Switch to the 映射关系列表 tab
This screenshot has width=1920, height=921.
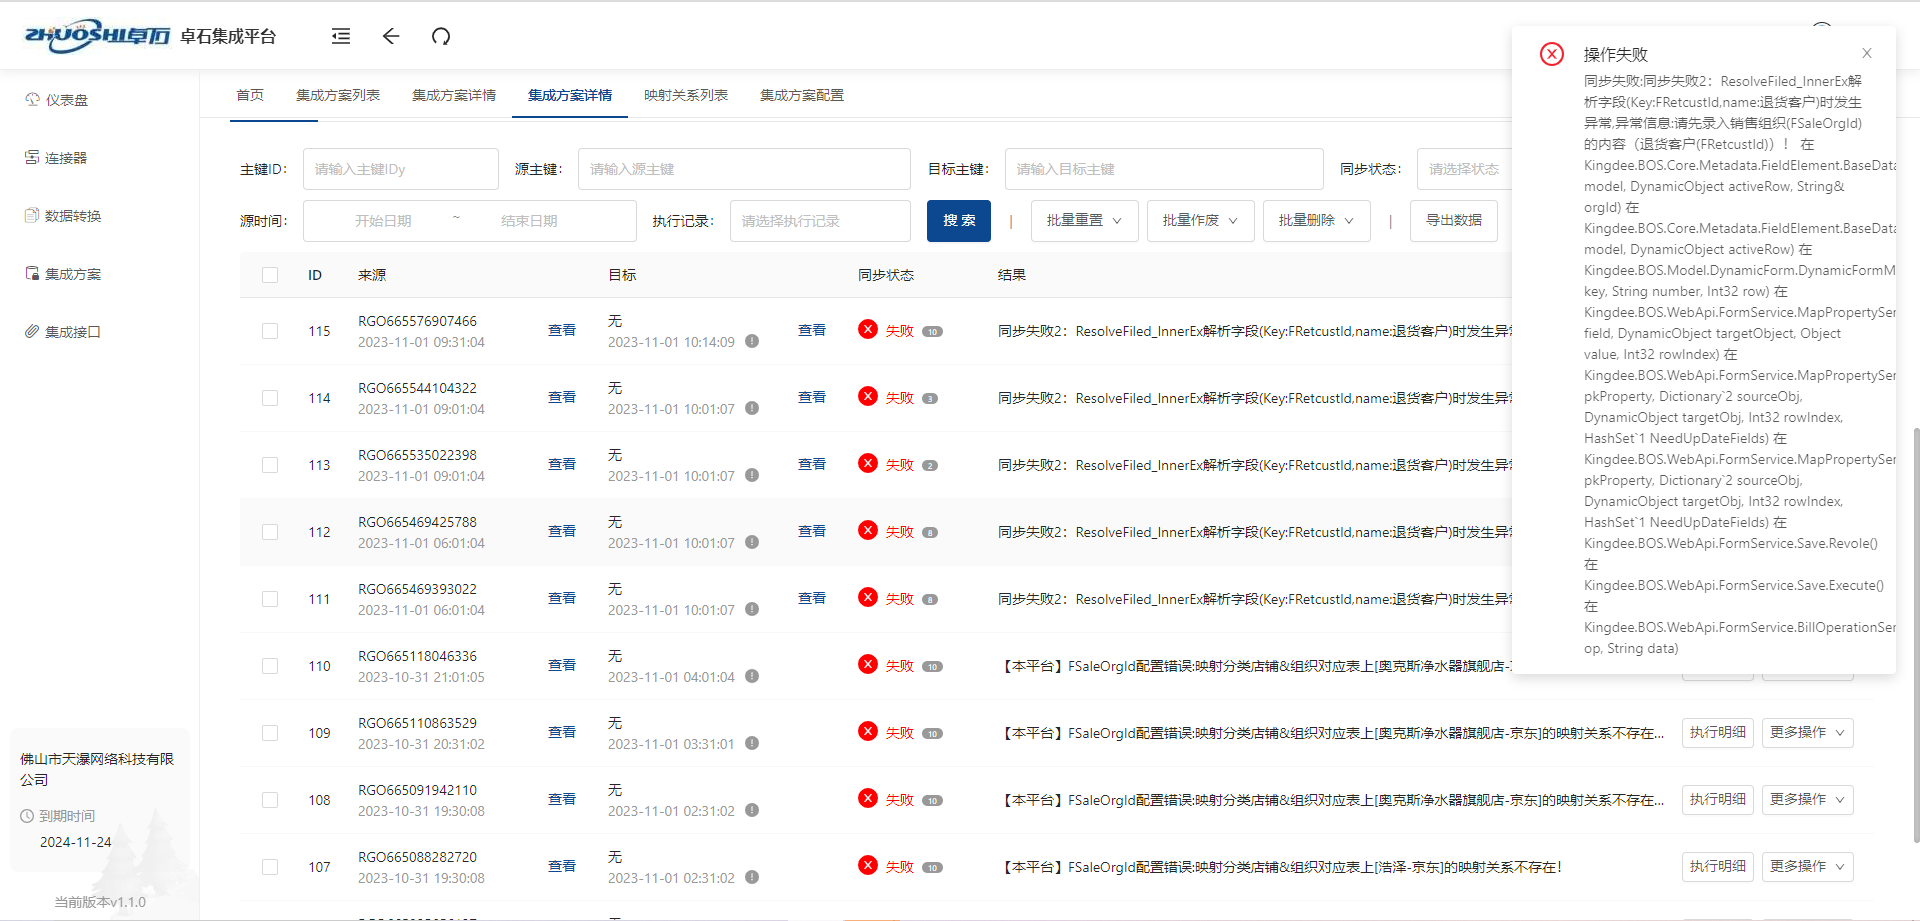685,96
